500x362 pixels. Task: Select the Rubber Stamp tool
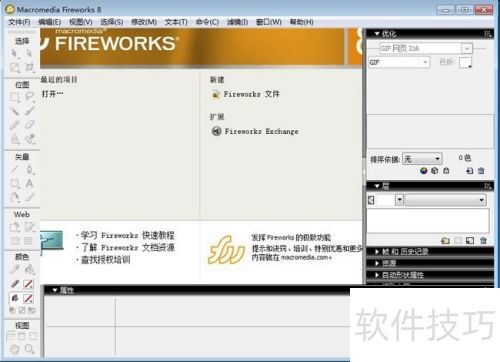[29, 139]
